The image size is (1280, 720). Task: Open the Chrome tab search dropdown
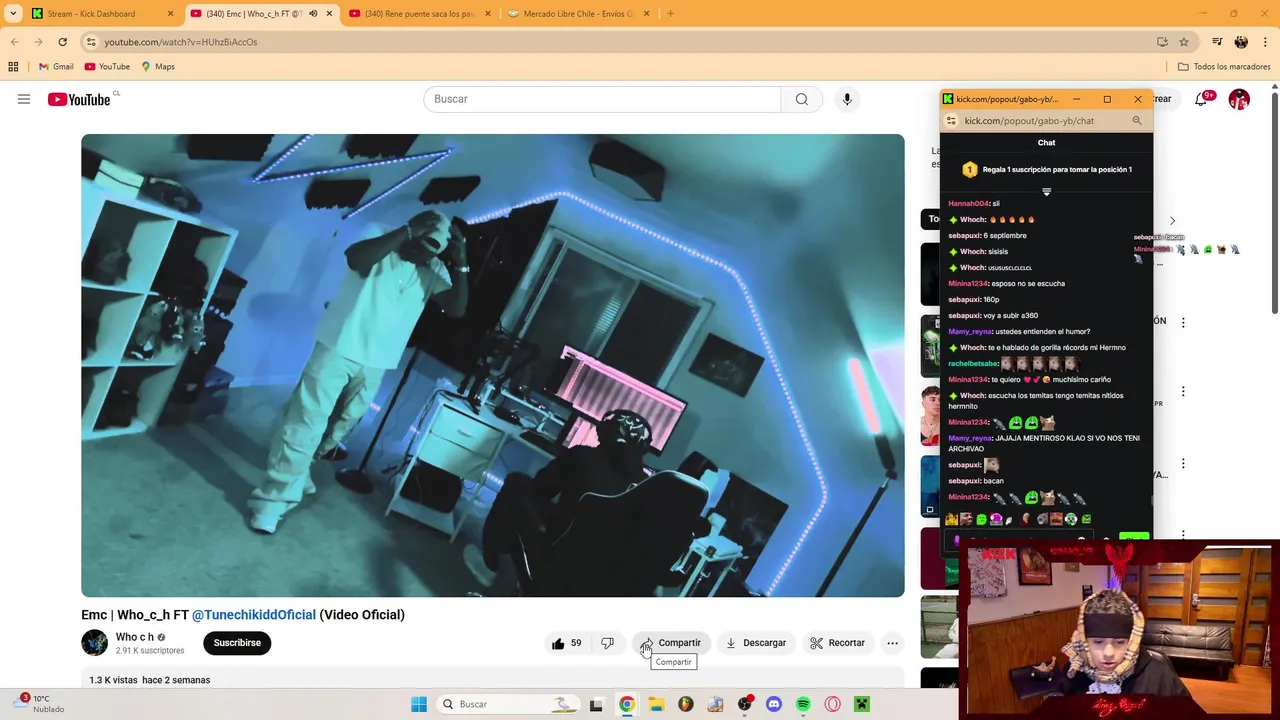[13, 14]
